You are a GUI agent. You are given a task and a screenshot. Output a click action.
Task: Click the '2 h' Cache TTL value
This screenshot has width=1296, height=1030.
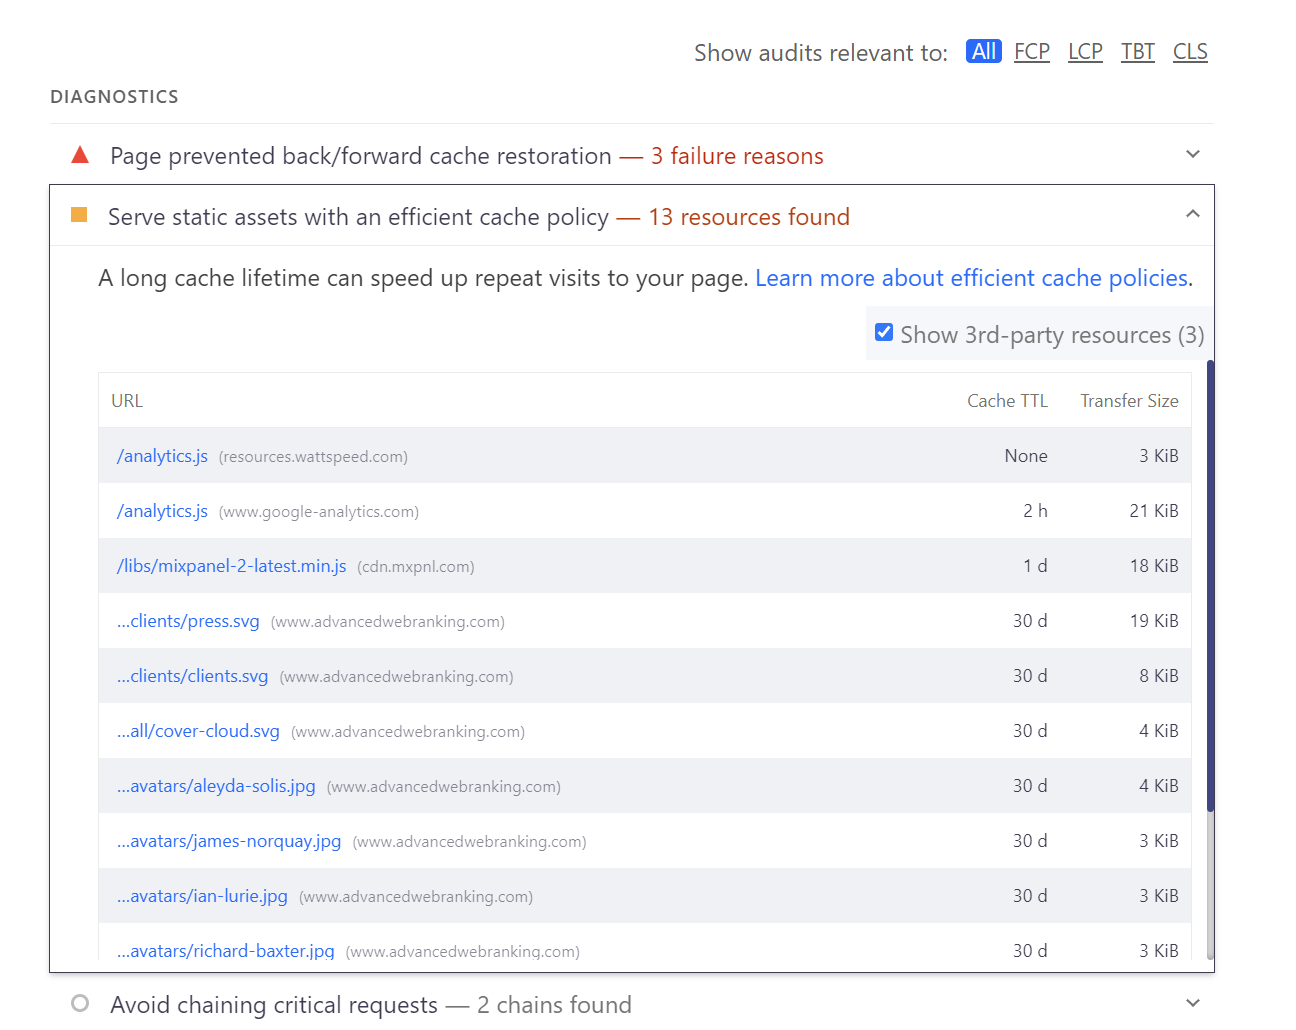(1035, 511)
